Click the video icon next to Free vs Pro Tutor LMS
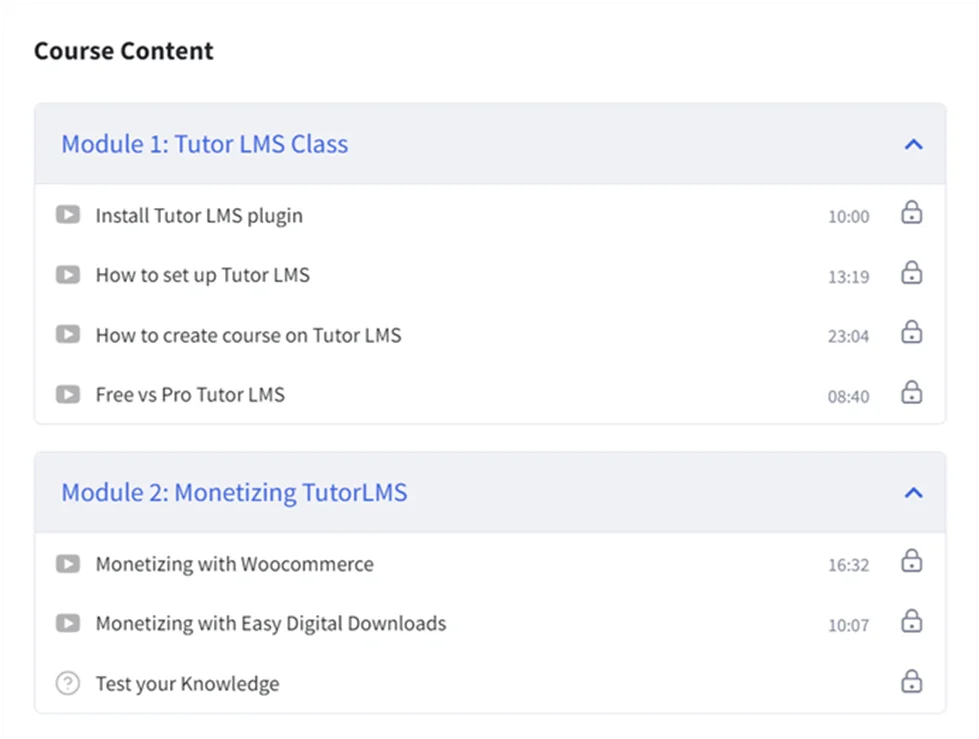This screenshot has height=739, width=979. (x=67, y=394)
